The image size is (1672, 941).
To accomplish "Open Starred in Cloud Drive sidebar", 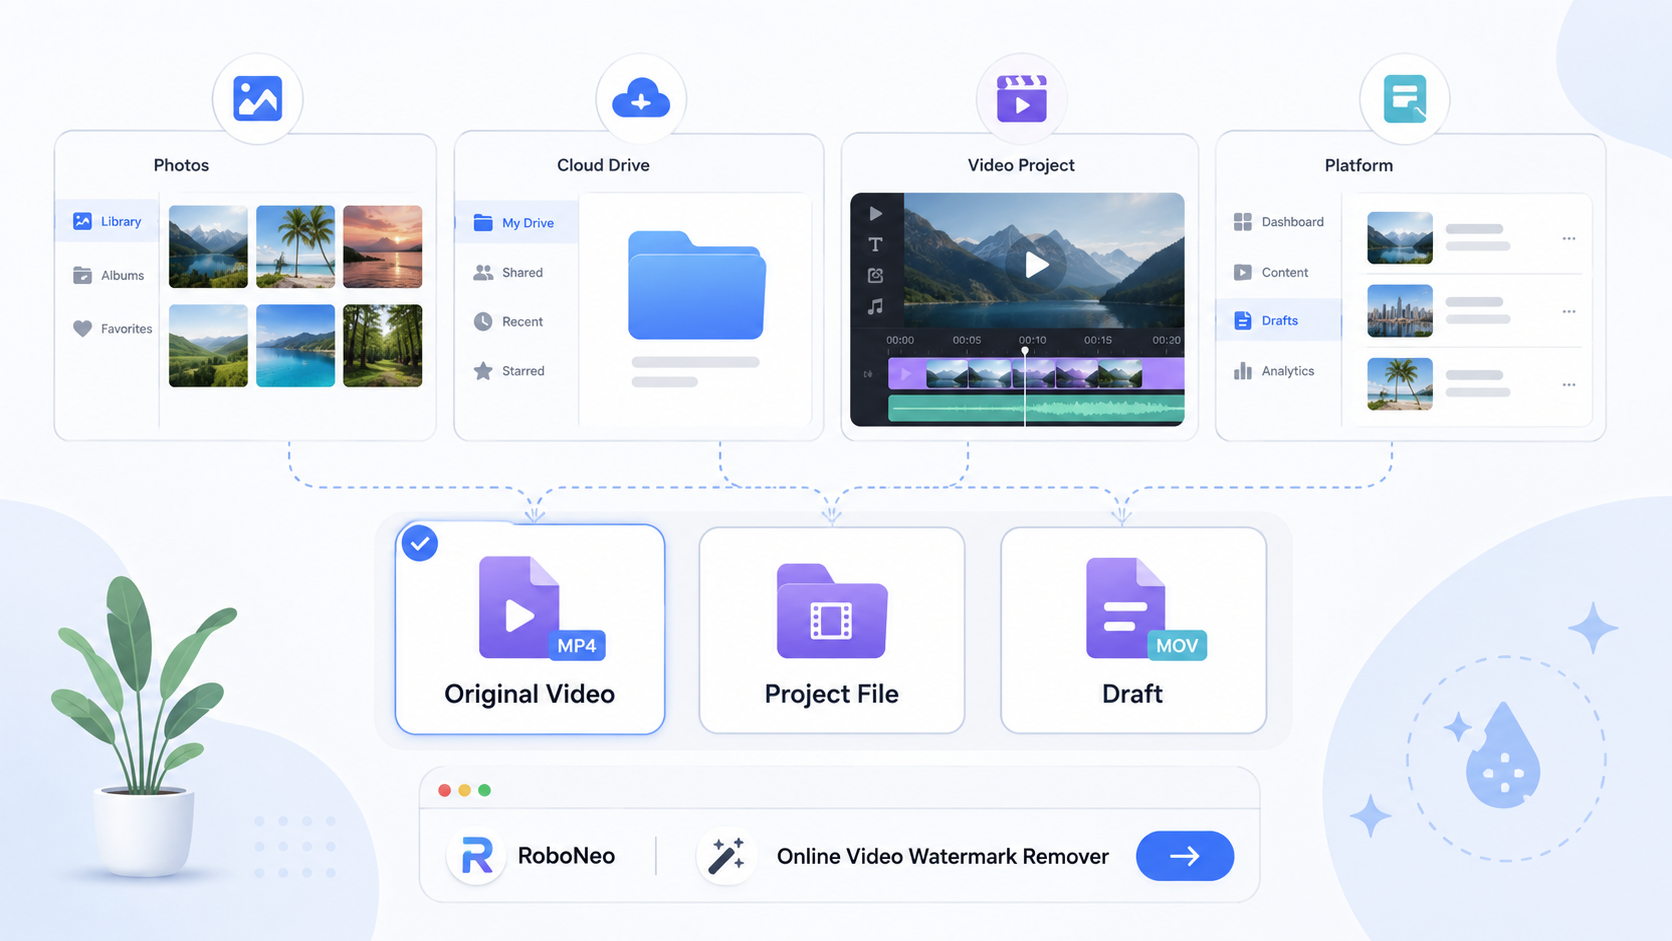I will (509, 370).
